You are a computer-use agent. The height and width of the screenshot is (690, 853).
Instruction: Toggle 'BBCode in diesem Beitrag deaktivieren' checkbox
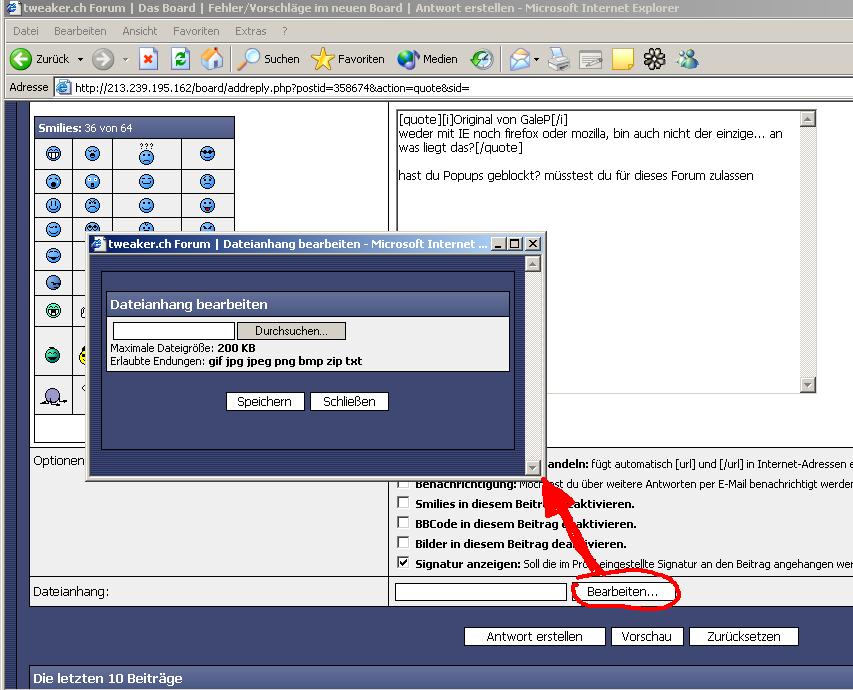tap(403, 523)
